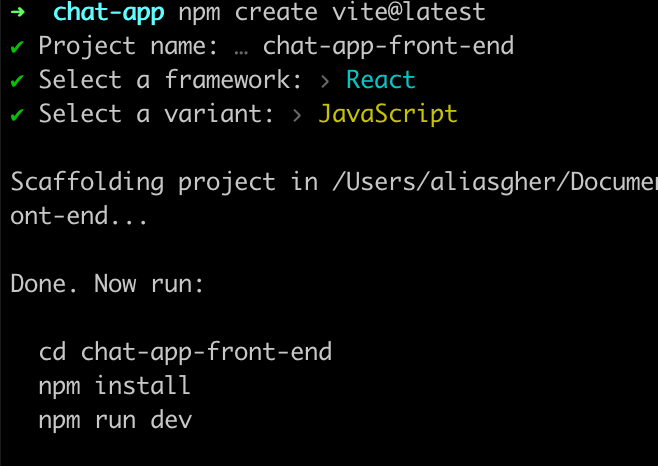Click the '/Users/aliasgher/Documen' path text
658x466 pixels.
click(495, 182)
